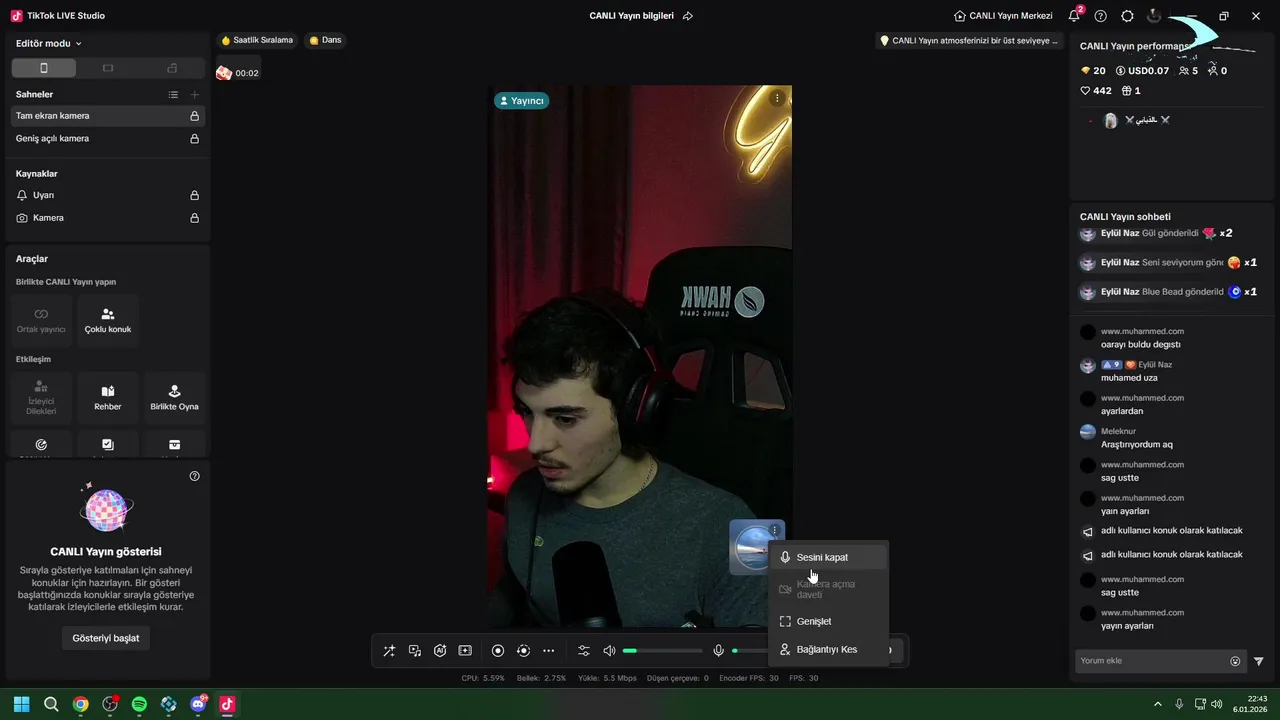Open the chat filter icon
The height and width of the screenshot is (720, 1280).
(x=1259, y=661)
